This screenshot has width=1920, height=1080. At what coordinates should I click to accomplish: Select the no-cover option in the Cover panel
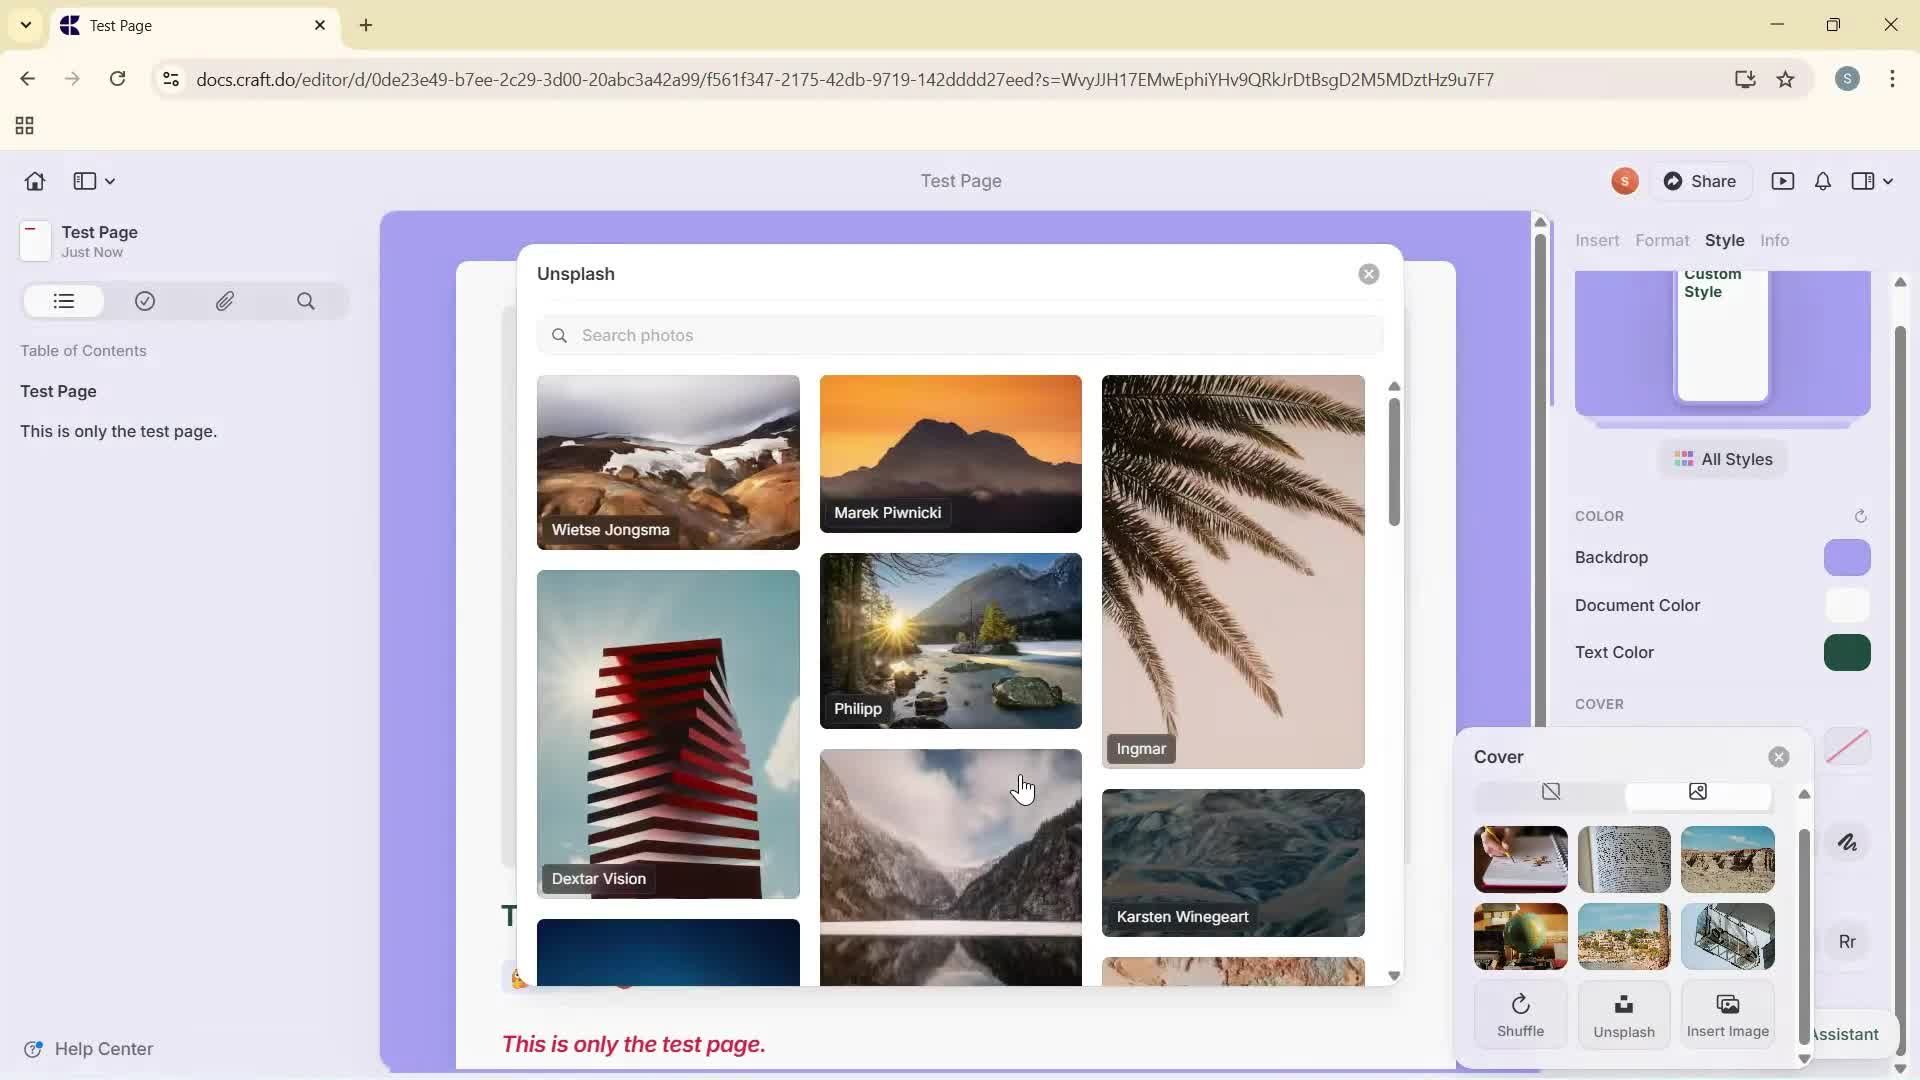(x=1551, y=791)
